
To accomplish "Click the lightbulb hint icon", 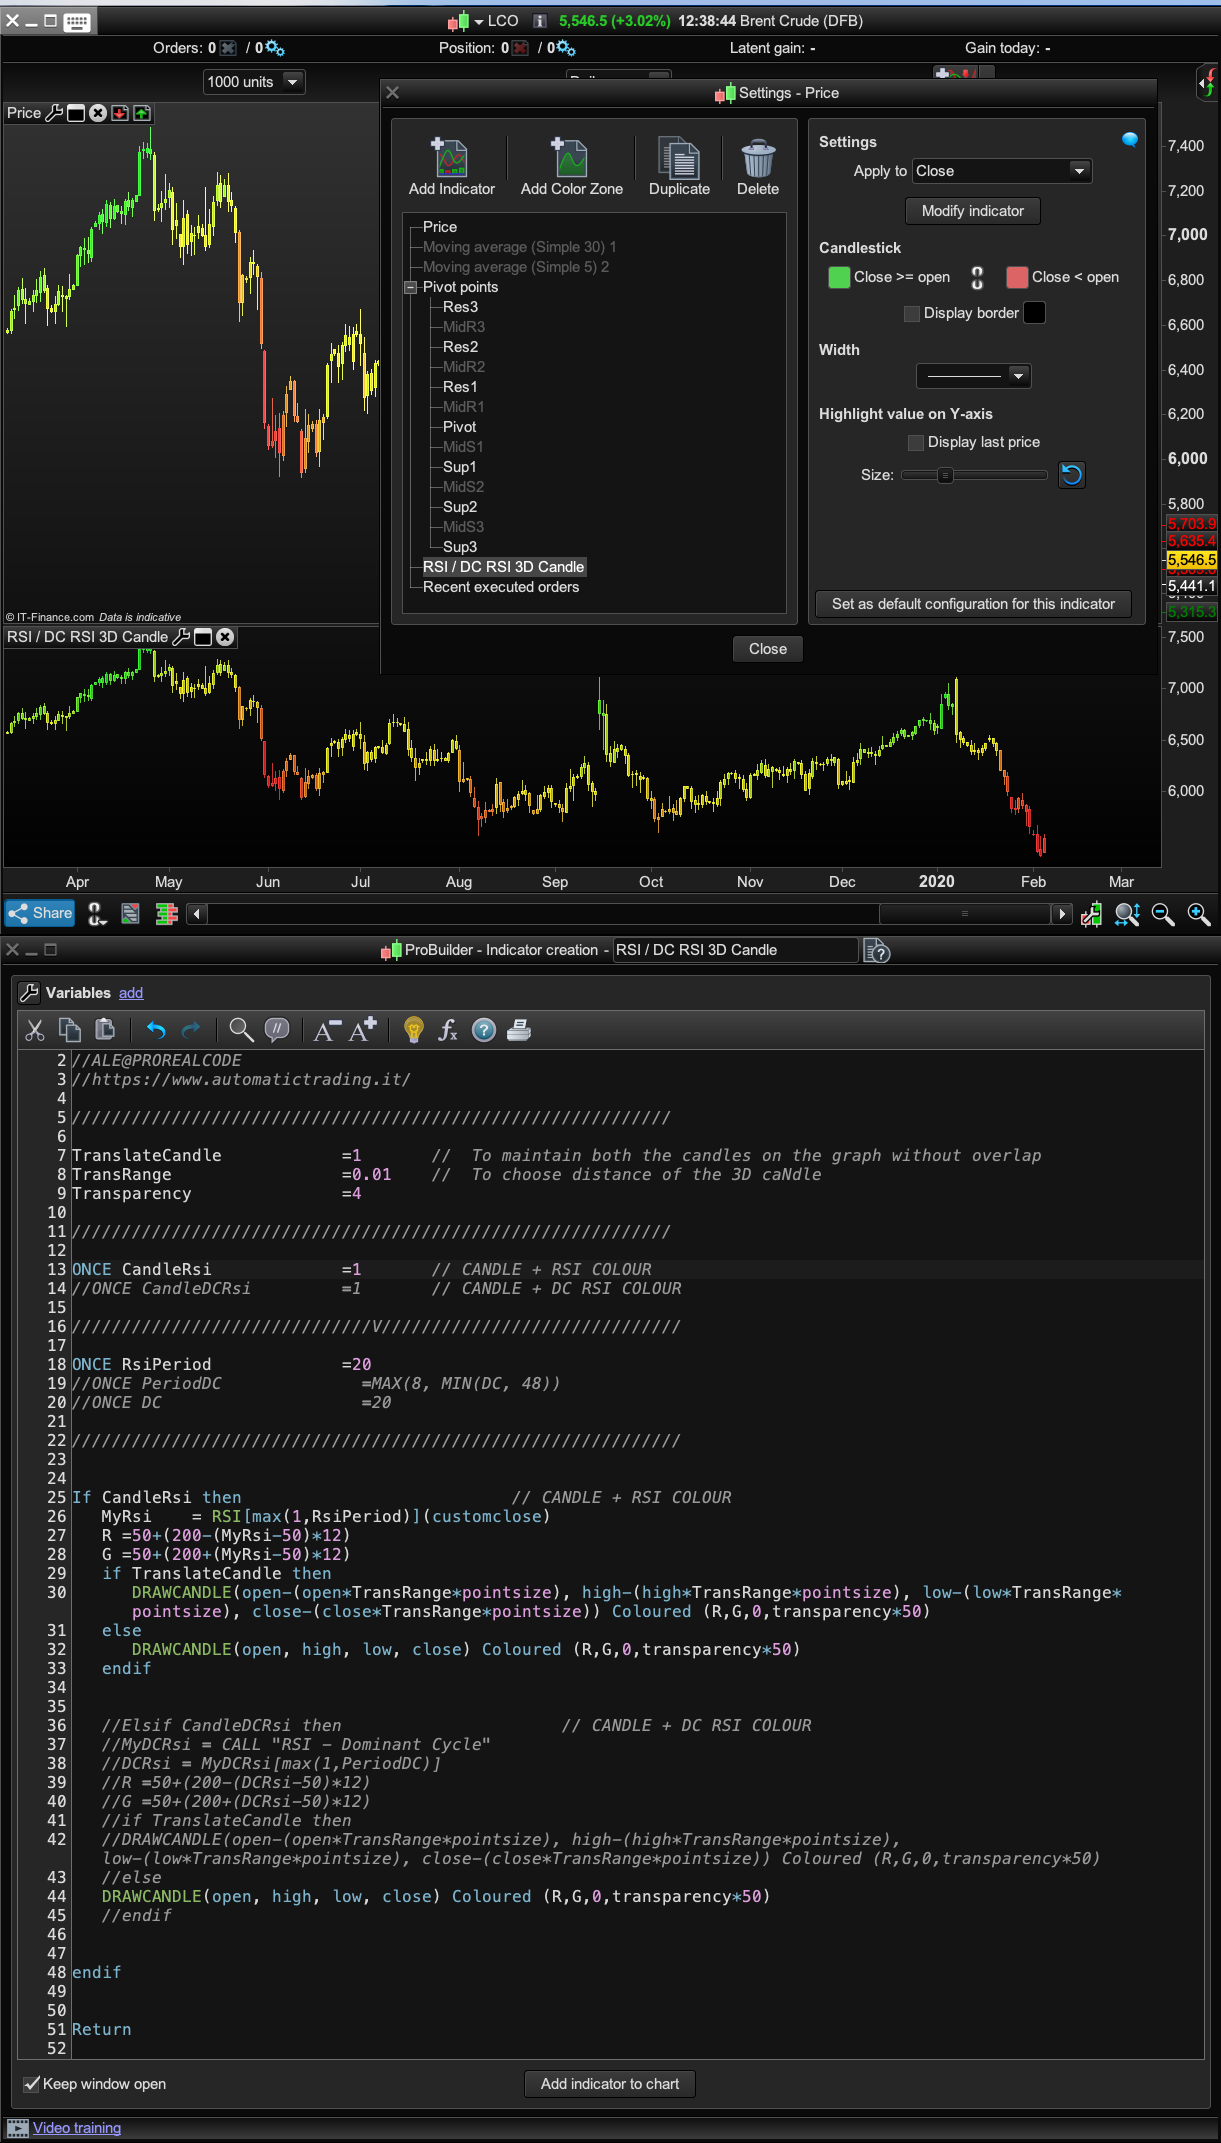I will 413,1030.
